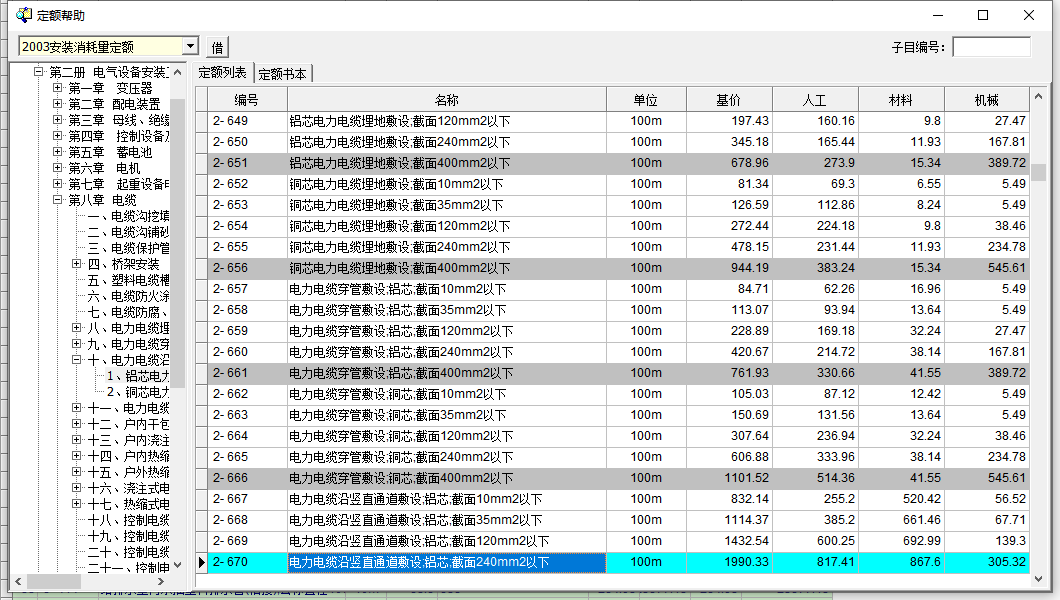
Task: Expand the 第五章 蓄电池 node
Action: point(57,152)
